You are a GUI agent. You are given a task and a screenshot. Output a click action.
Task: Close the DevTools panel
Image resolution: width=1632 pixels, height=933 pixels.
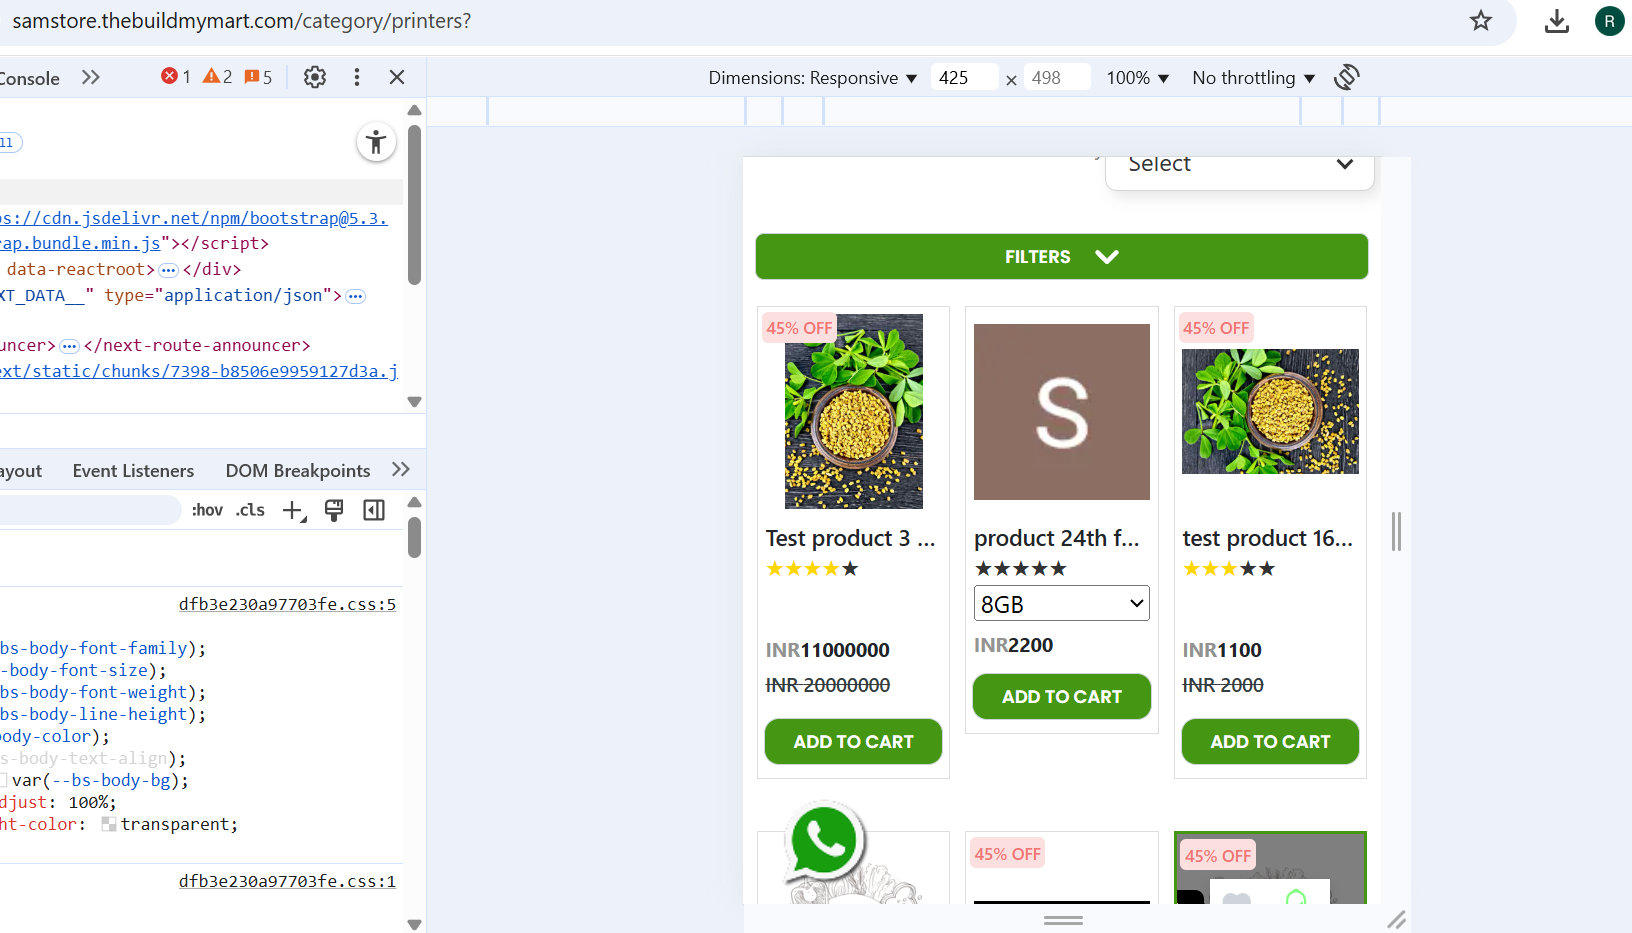click(397, 77)
